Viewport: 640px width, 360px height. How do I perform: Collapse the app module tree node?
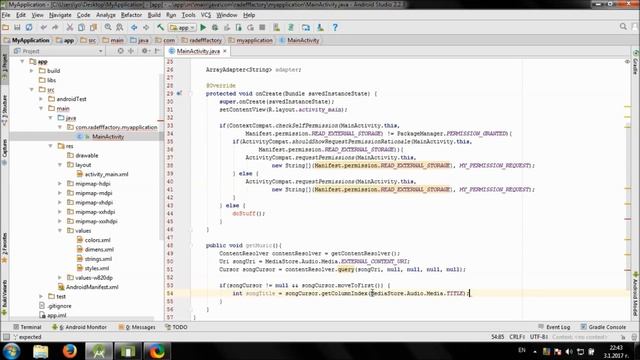tap(22, 61)
